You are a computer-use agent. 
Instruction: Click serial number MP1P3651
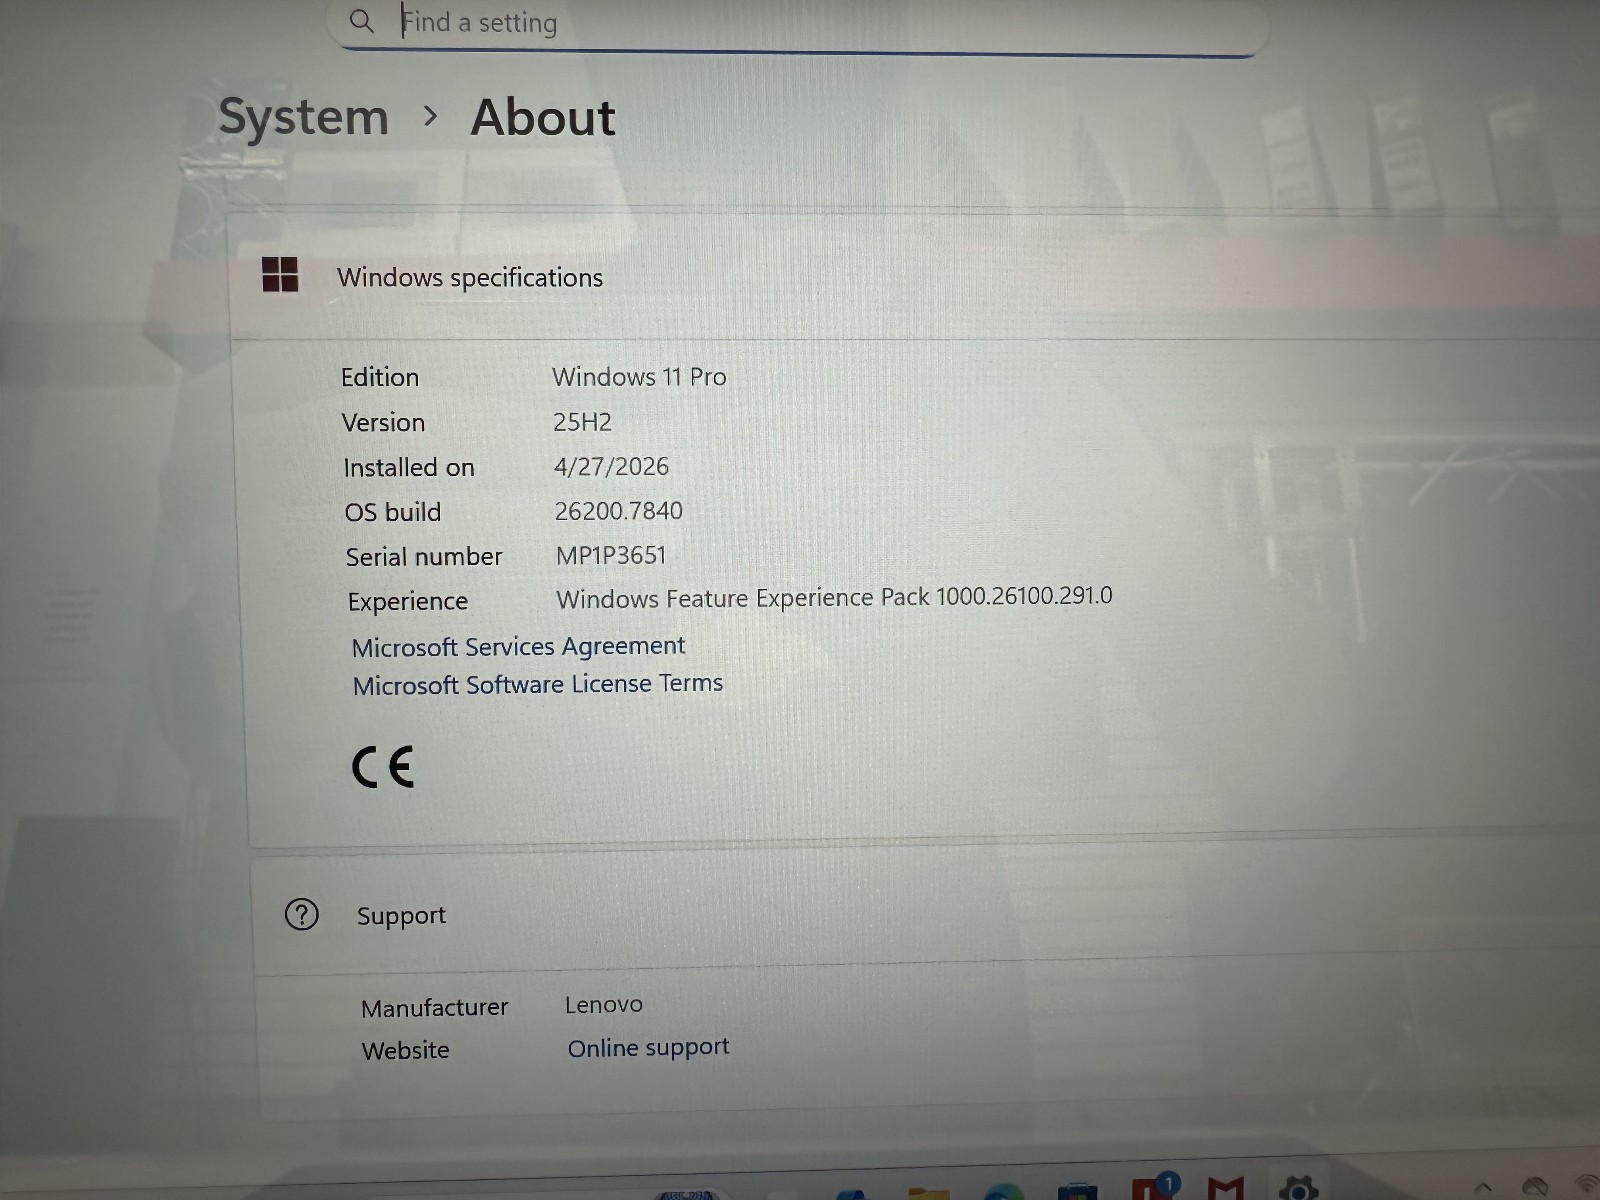pyautogui.click(x=610, y=556)
